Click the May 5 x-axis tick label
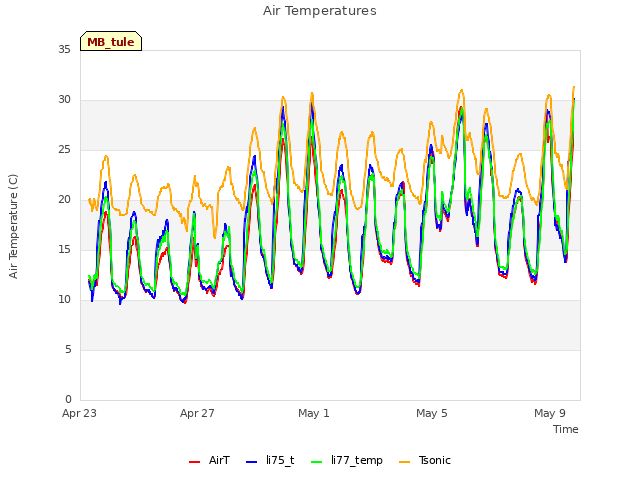 (432, 413)
